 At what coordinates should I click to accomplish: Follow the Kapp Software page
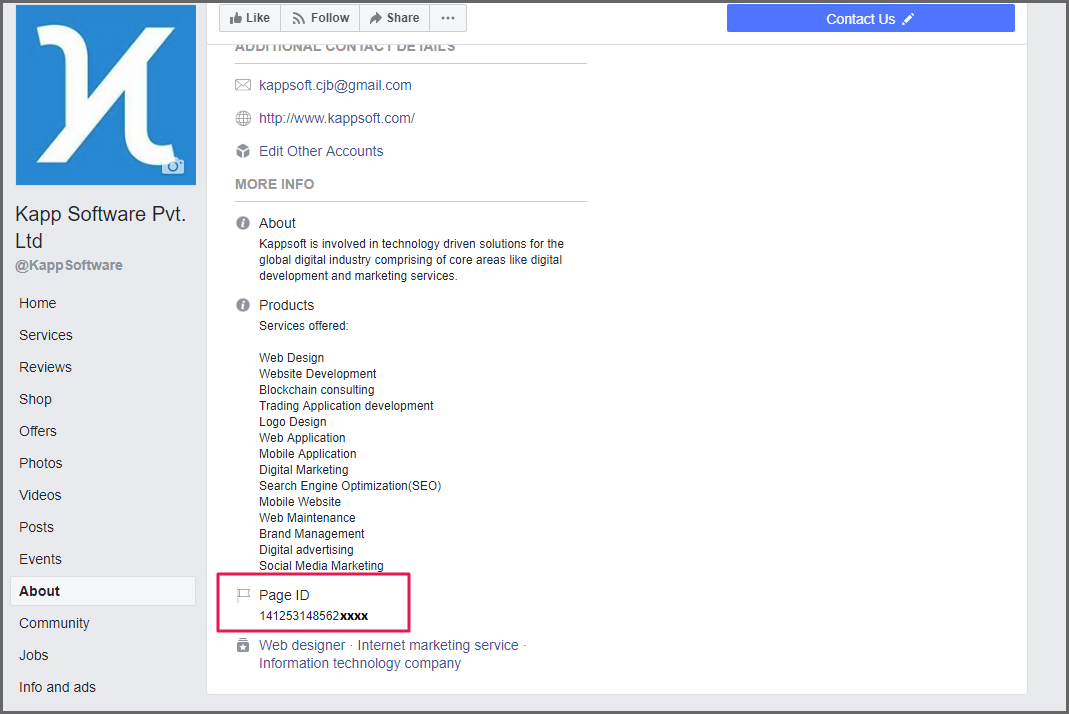(320, 18)
